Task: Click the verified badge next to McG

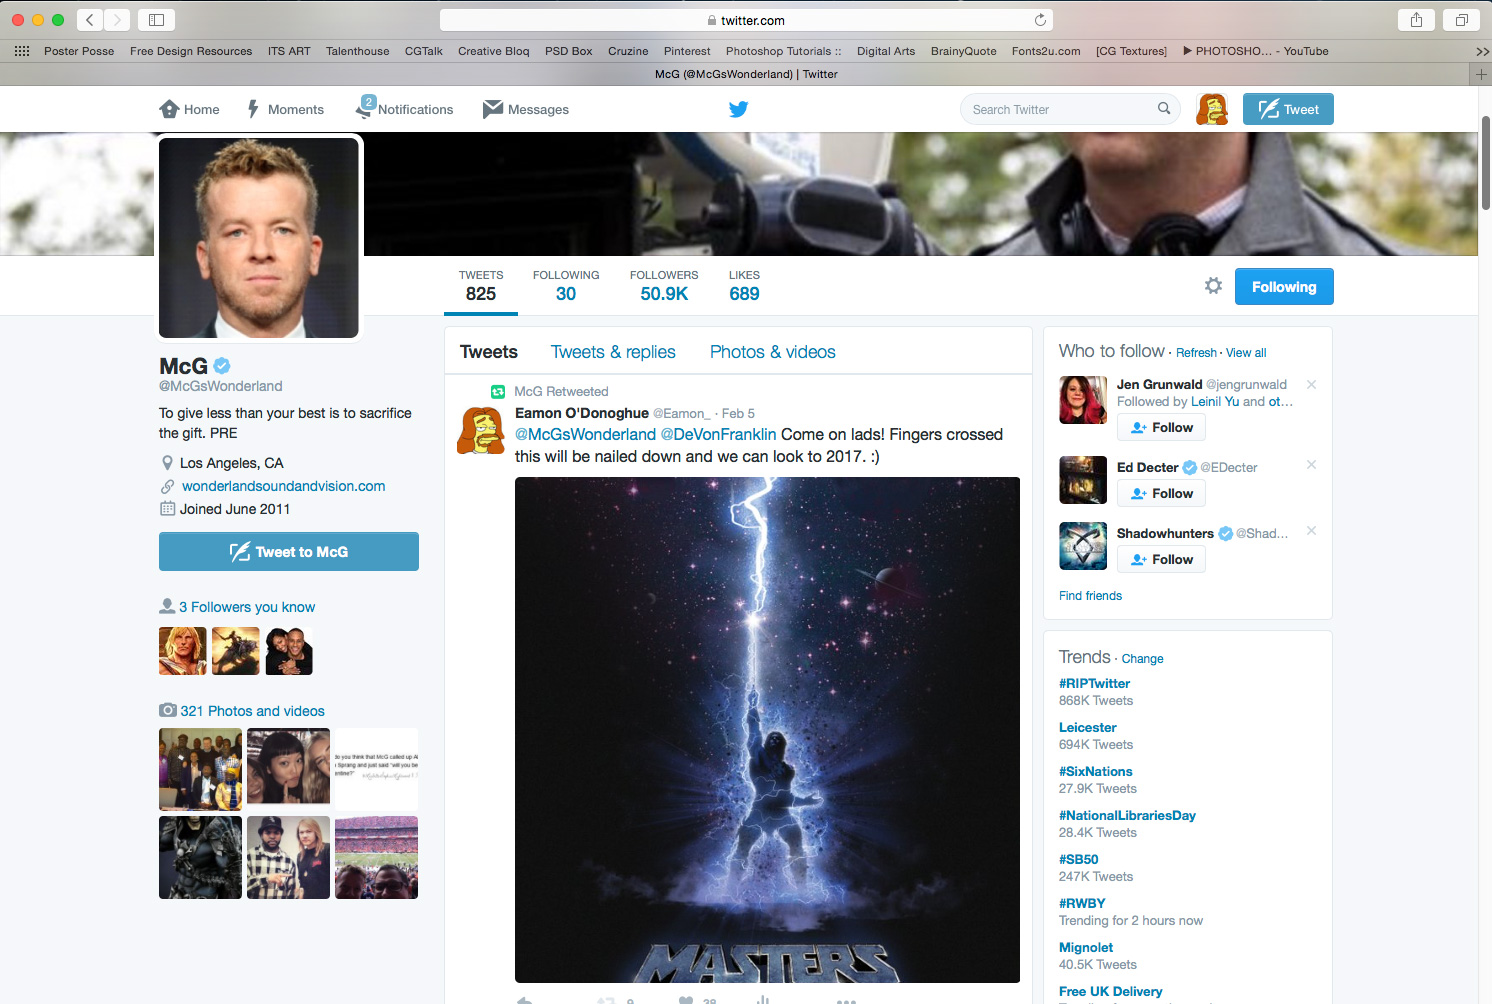Action: point(222,366)
